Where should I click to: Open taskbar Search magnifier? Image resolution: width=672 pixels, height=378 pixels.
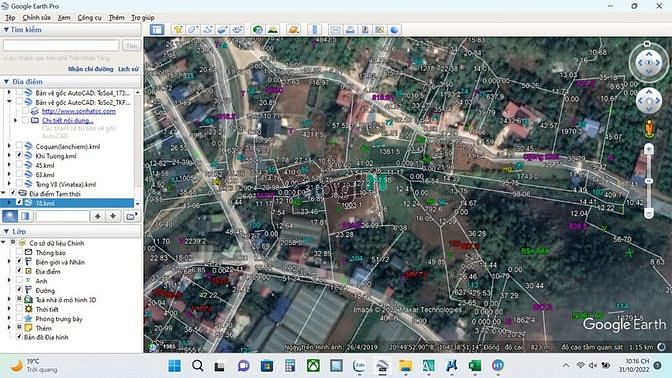coord(198,366)
